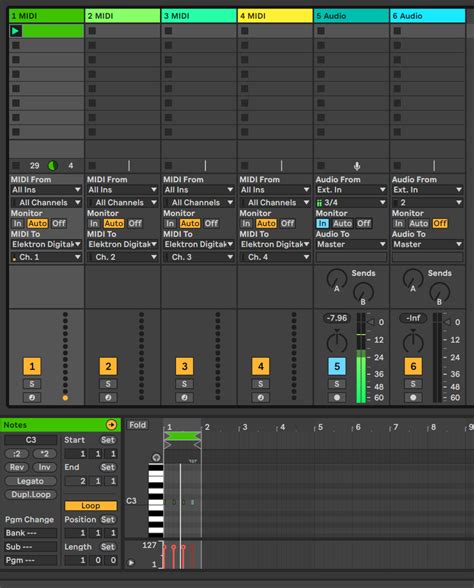Select the 4 MIDI track header
Screen dimensions: 474x588
[275, 16]
